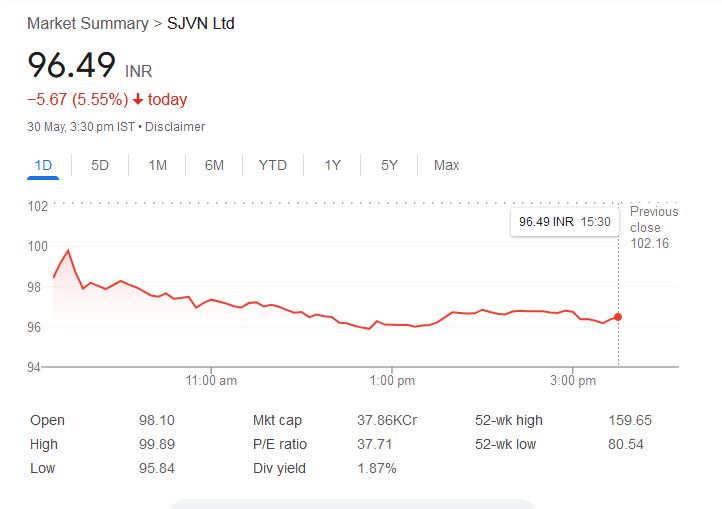Select the 1D time range tab
Screen dimensions: 722x509
43,165
